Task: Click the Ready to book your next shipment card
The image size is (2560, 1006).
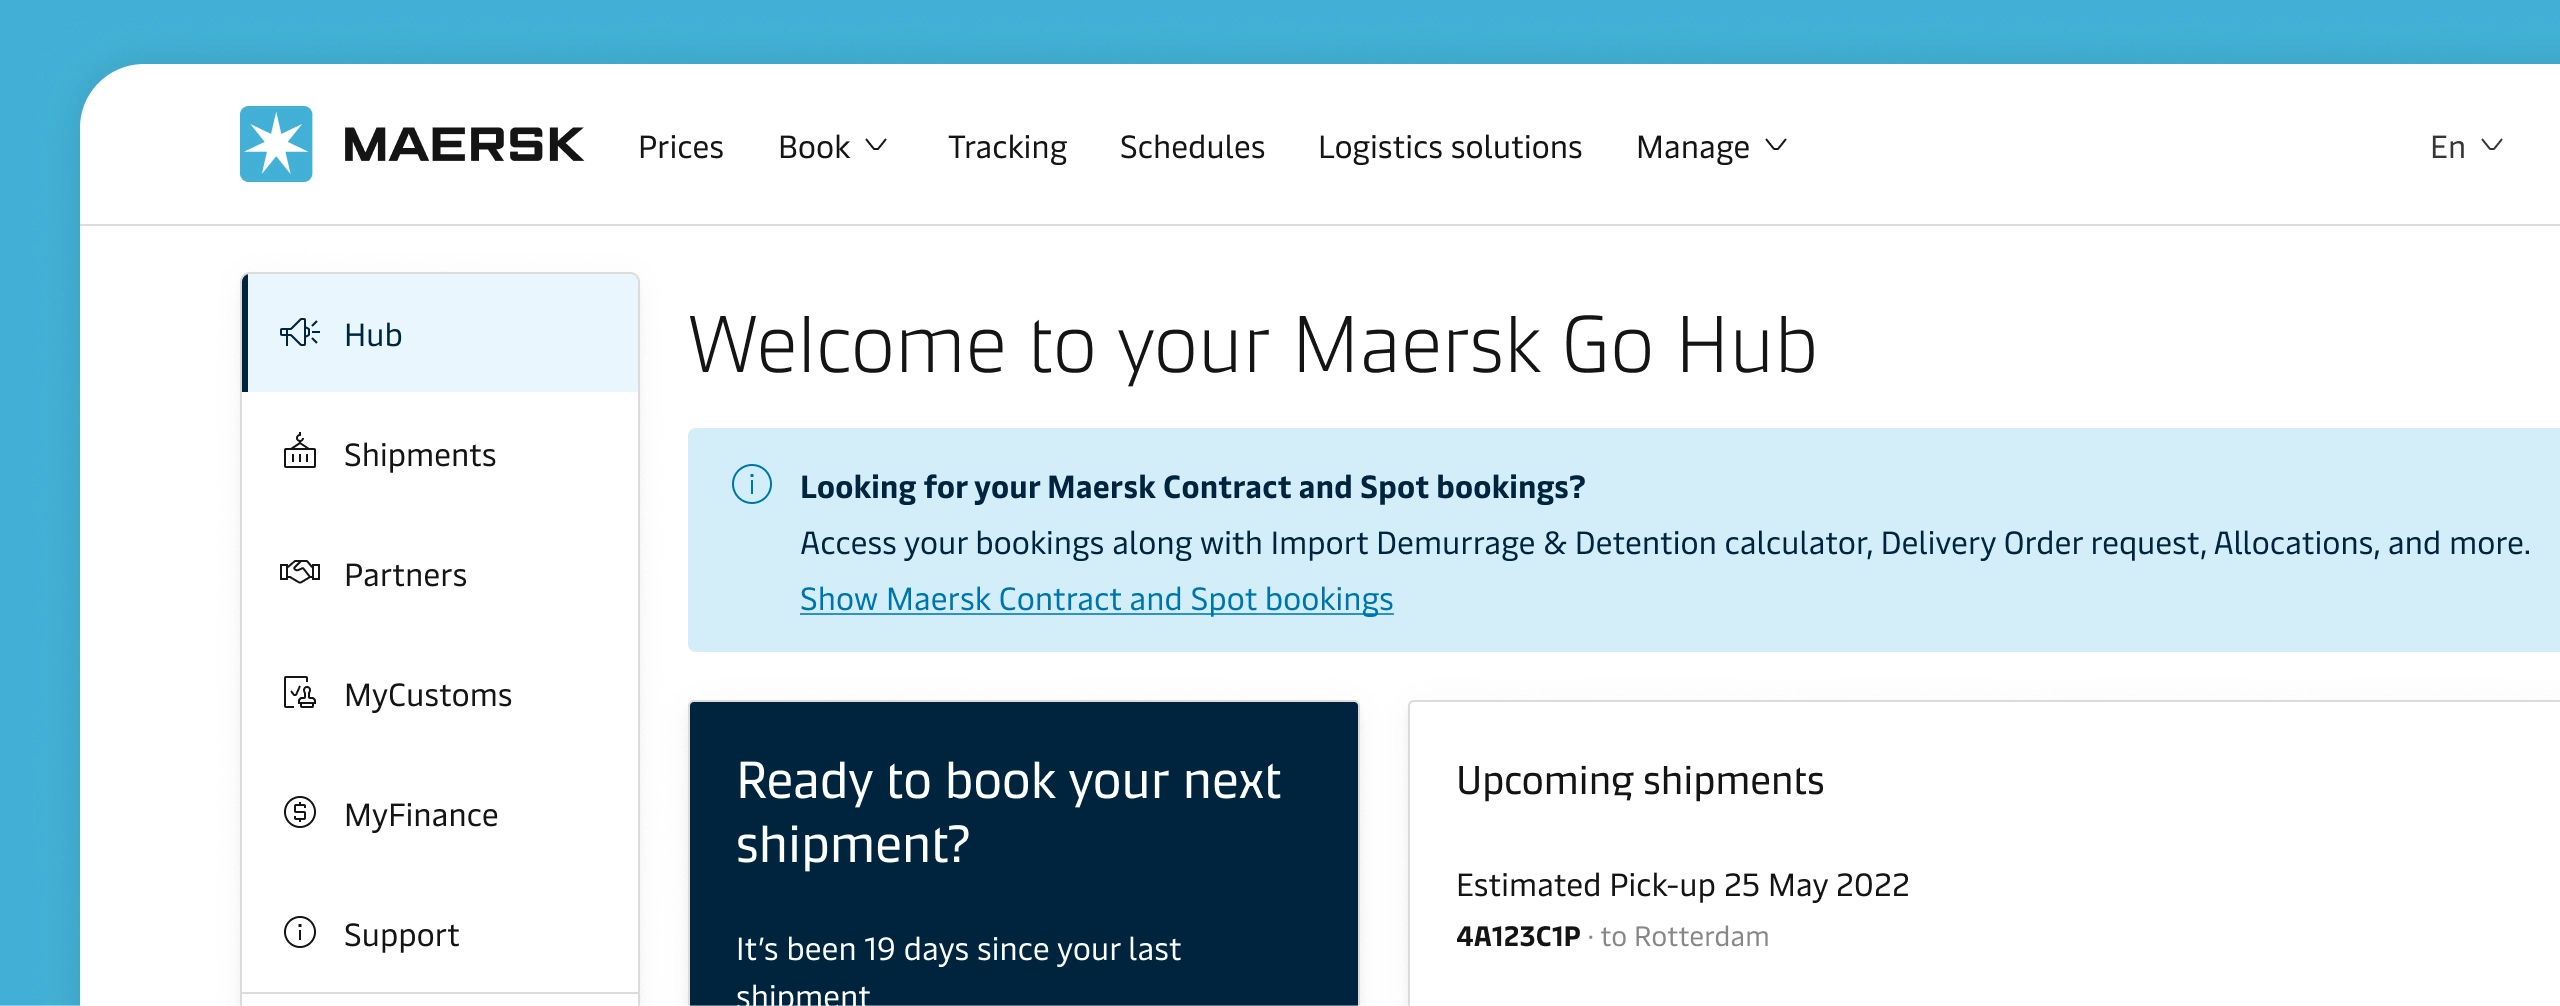Action: (1023, 850)
